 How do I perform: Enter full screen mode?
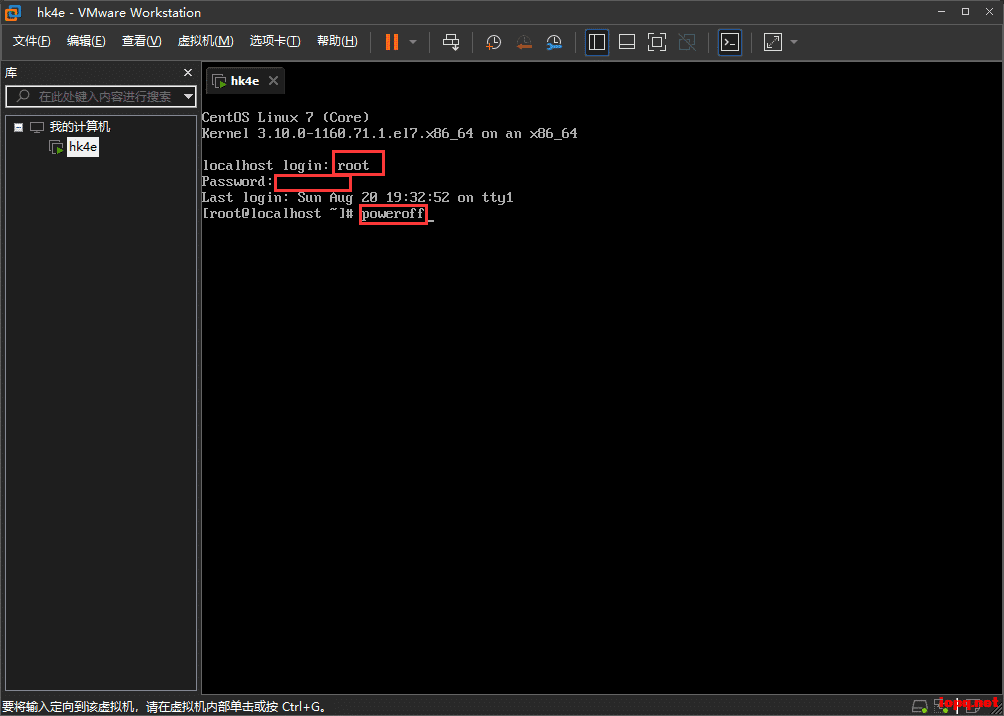pos(657,41)
